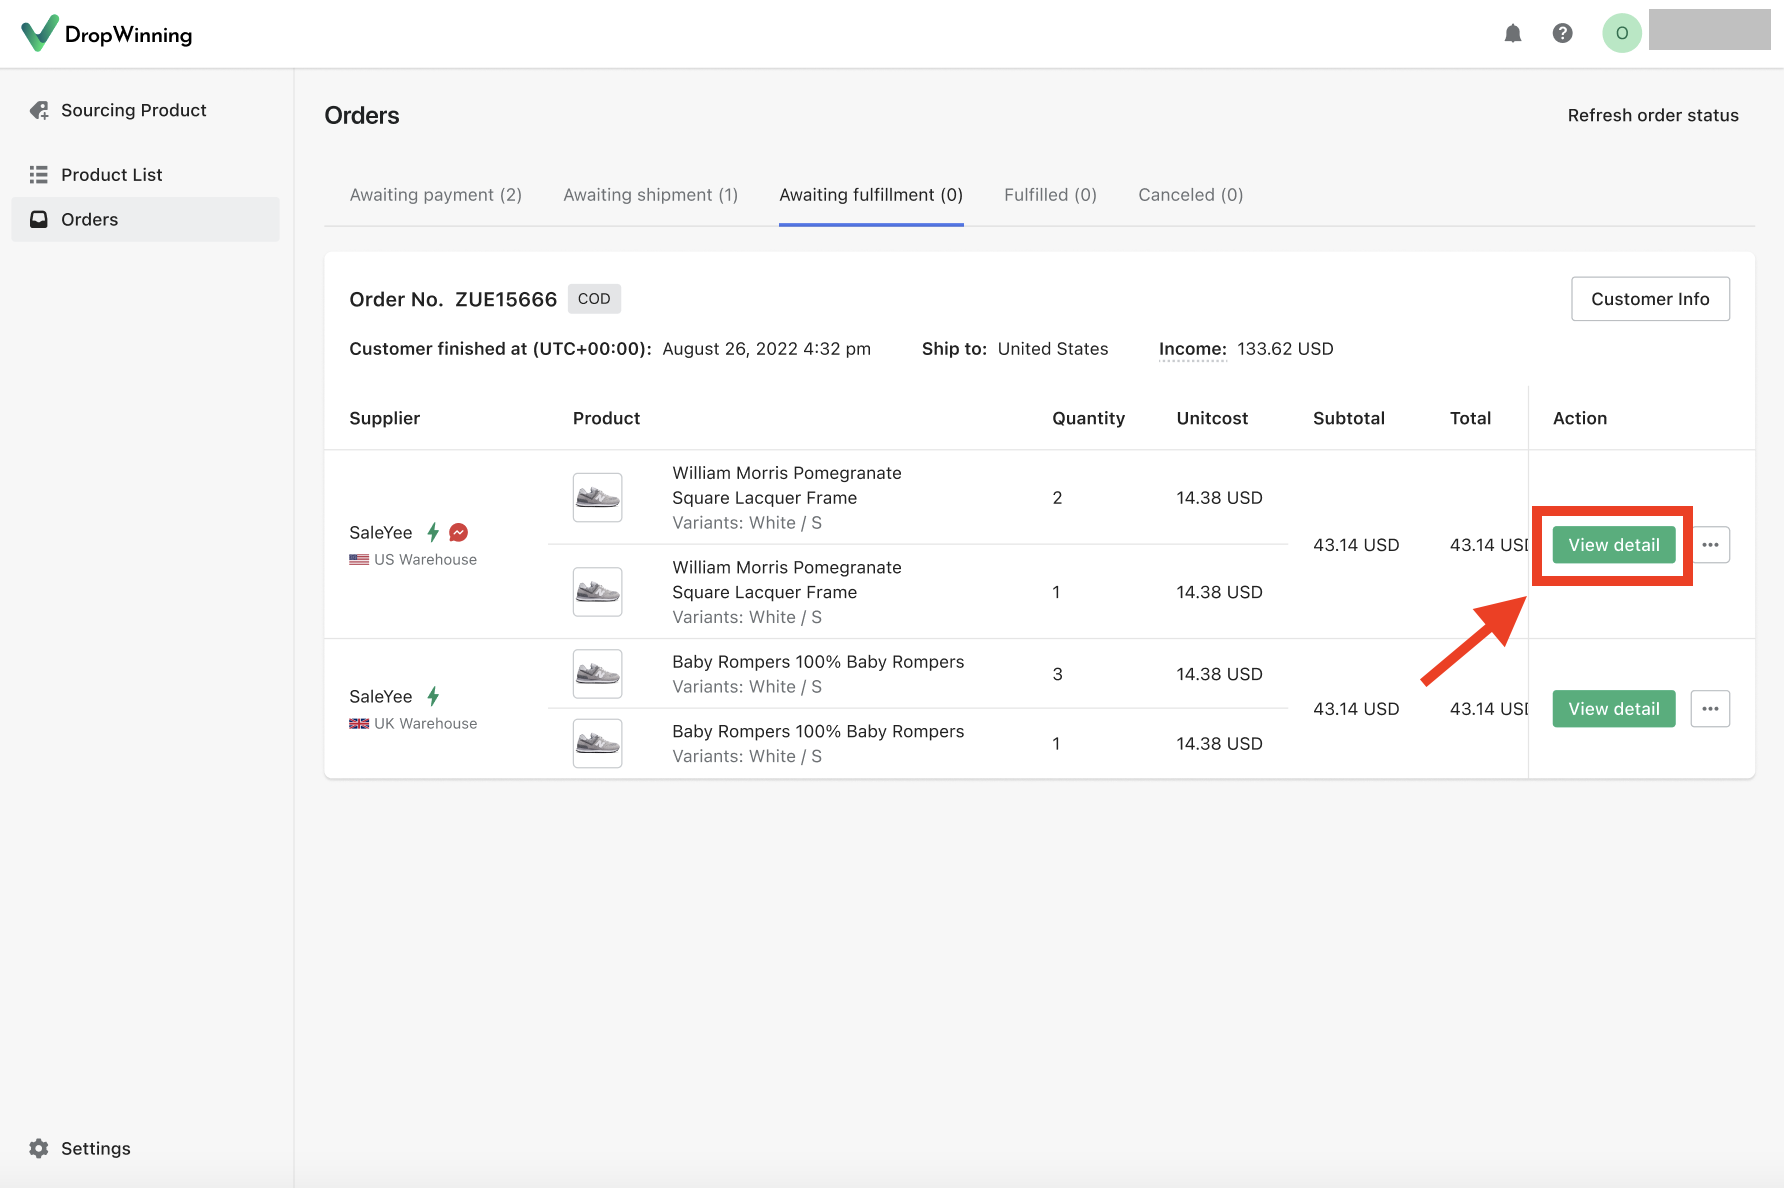Viewport: 1784px width, 1188px height.
Task: Open more options for US Warehouse row
Action: click(x=1710, y=545)
